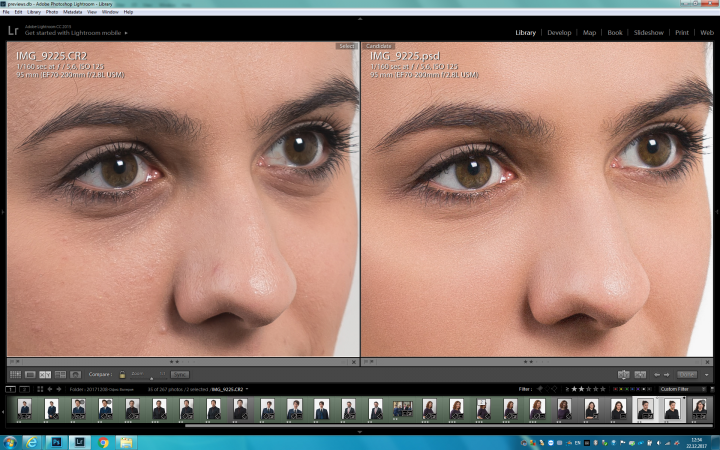The height and width of the screenshot is (450, 720).
Task: Click the Lr identity plate logo
Action: [13, 31]
